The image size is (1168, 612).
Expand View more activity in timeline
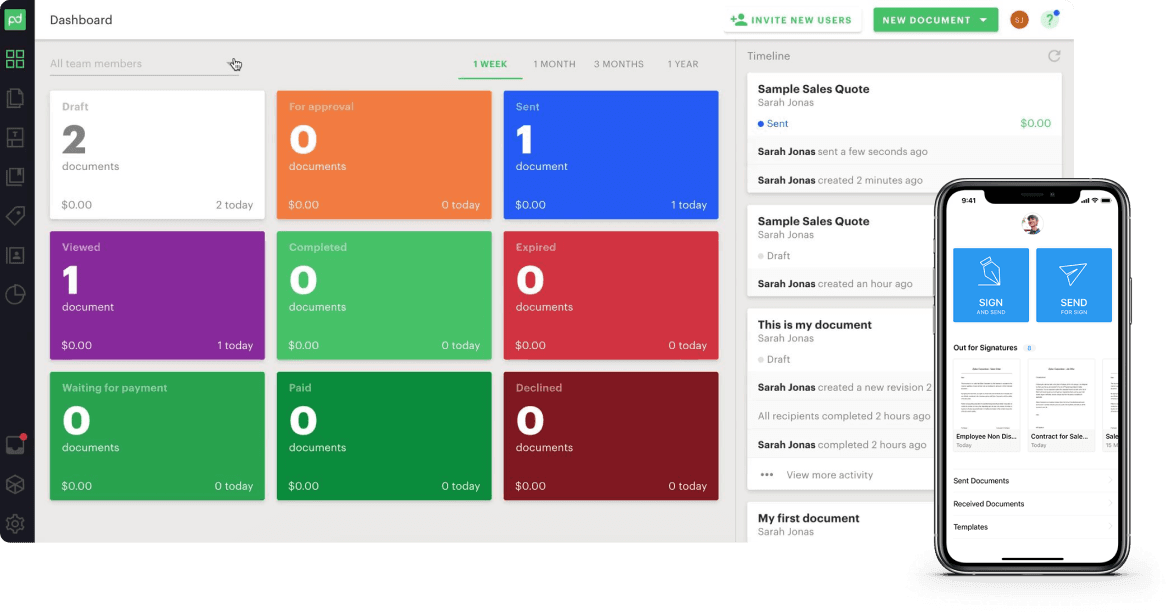pos(829,475)
